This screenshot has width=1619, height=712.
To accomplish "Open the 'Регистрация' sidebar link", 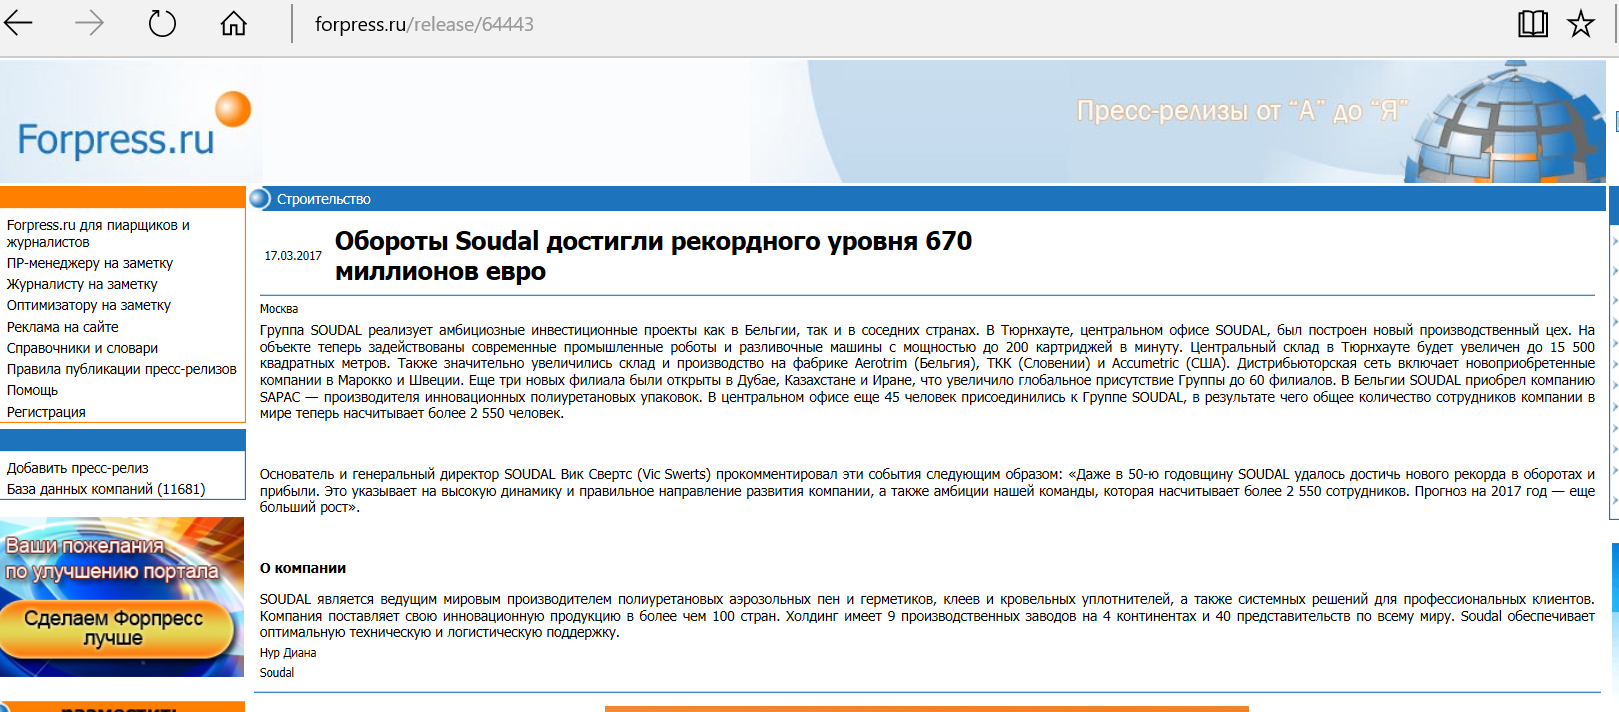I will tap(46, 412).
